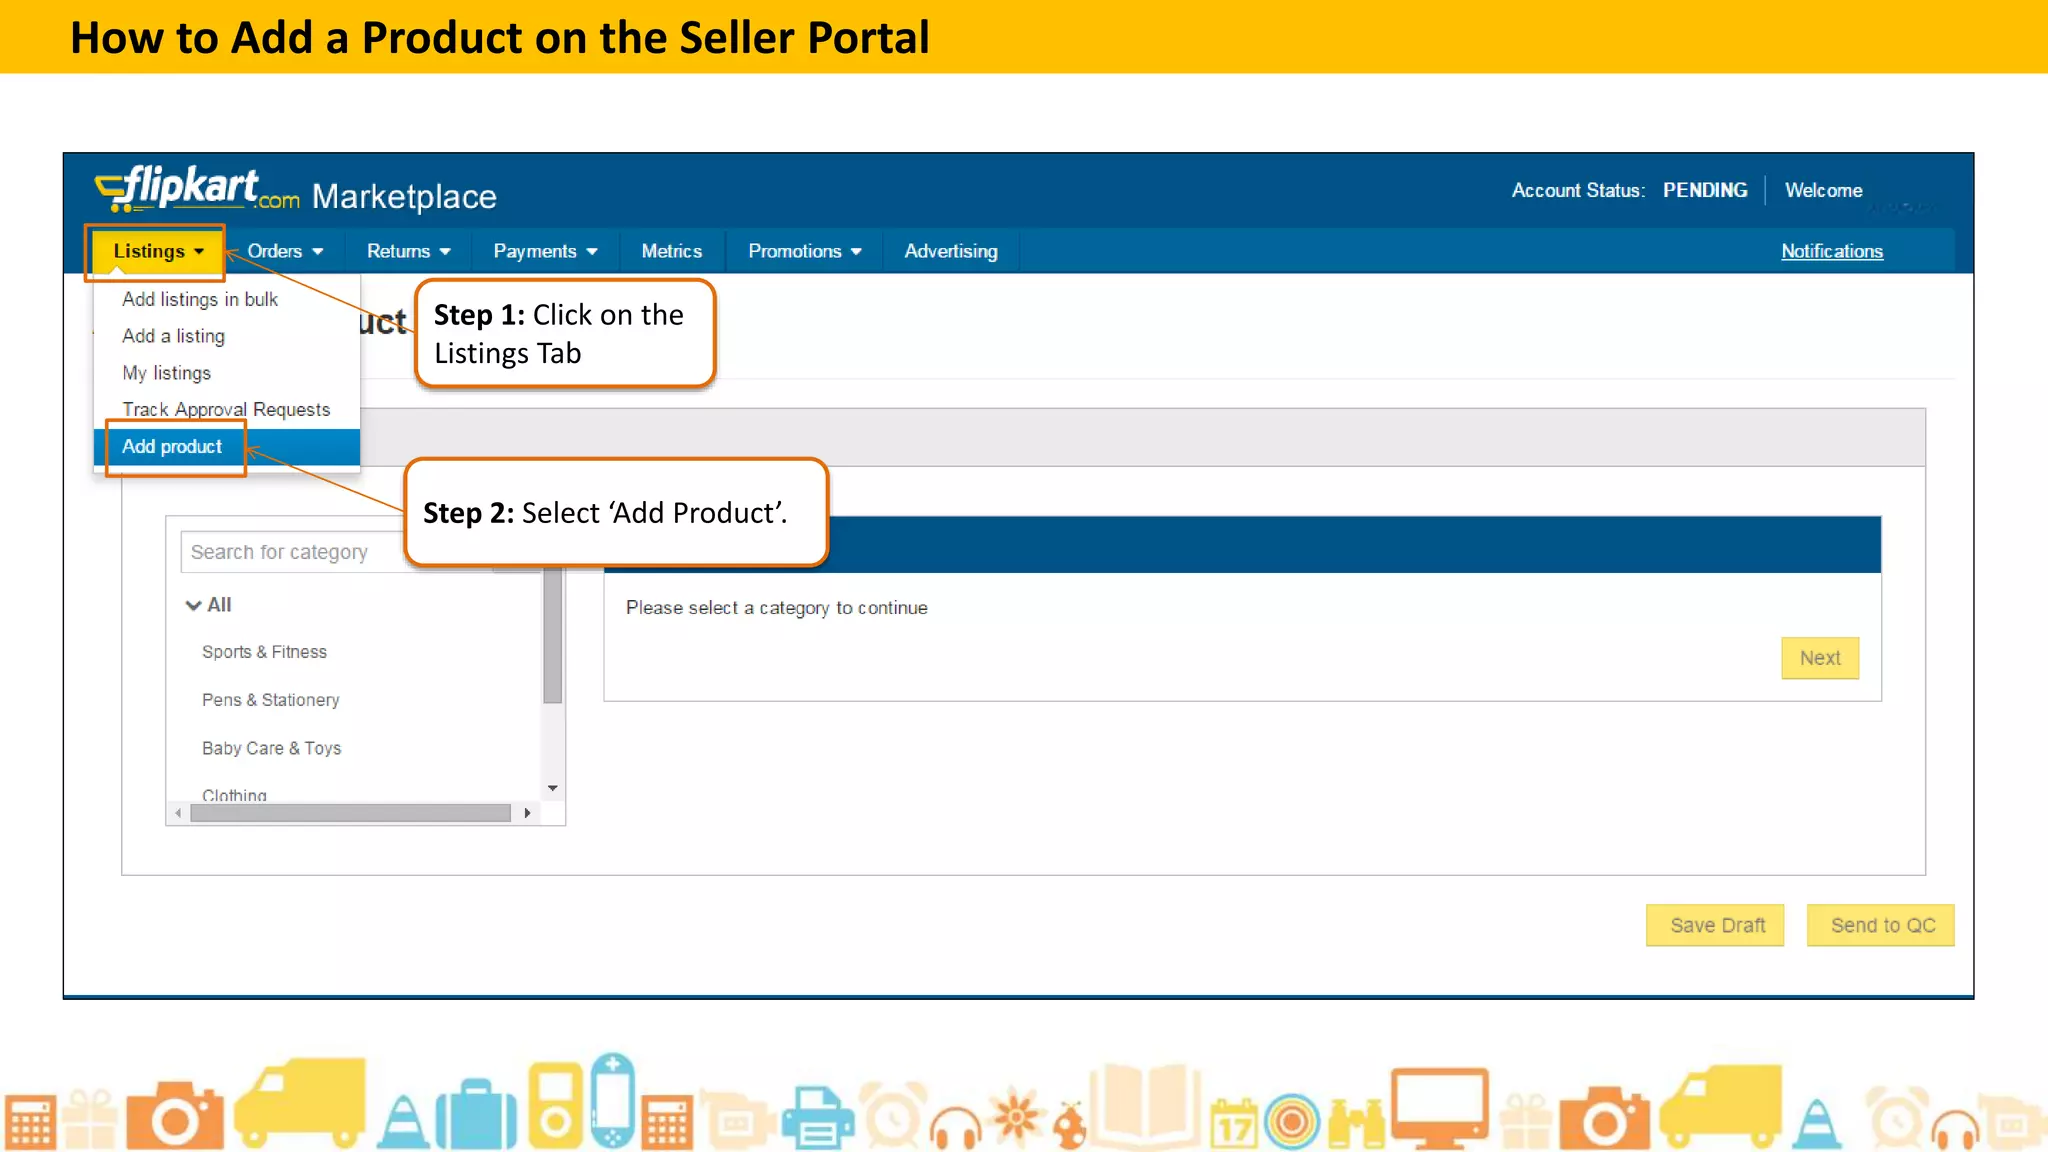Expand the Payments menu
The width and height of the screenshot is (2048, 1152).
(x=545, y=251)
